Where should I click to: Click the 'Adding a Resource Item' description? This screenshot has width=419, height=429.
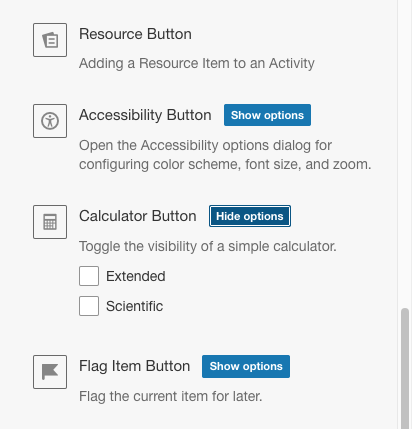(x=197, y=63)
